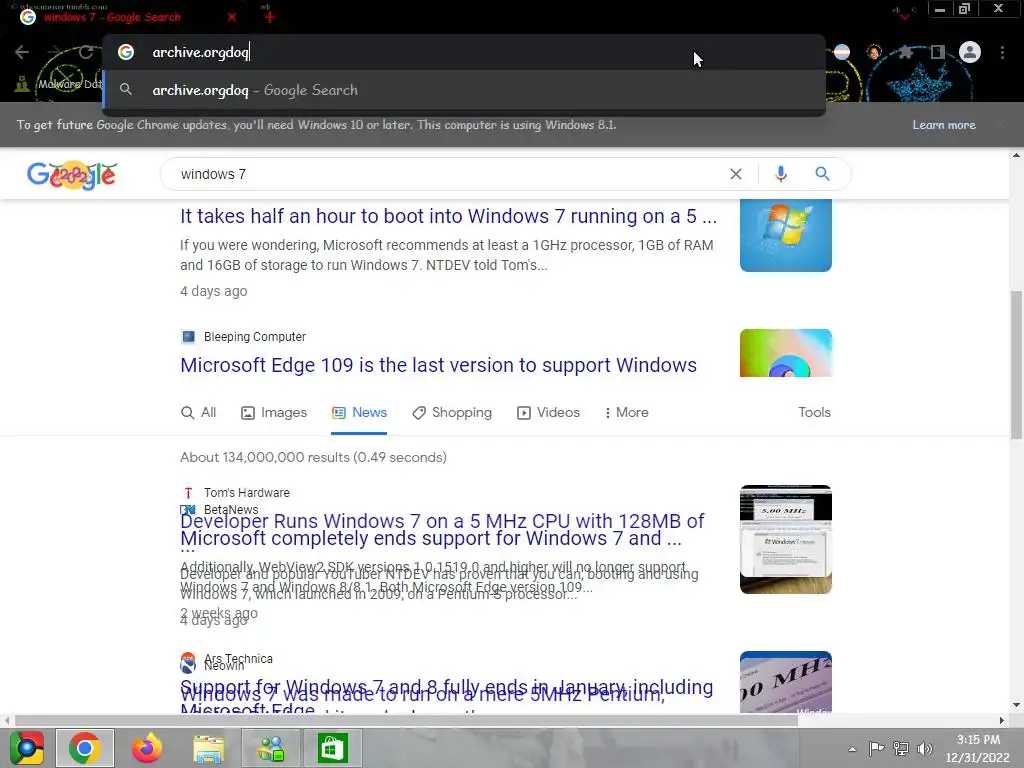This screenshot has width=1024, height=768.
Task: Switch to the All results tab
Action: pos(199,413)
